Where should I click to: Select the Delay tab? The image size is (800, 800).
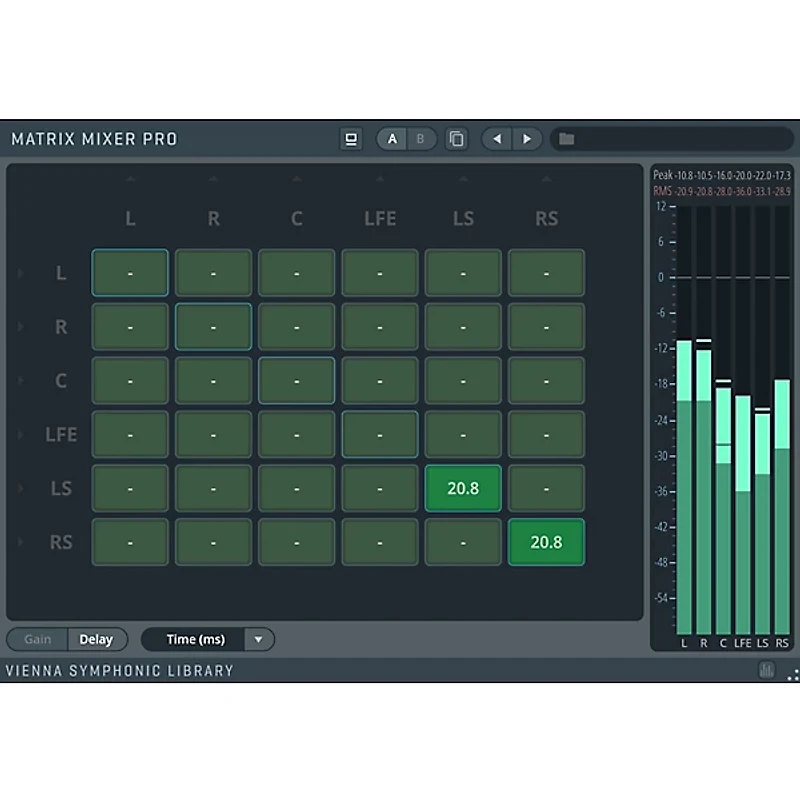pyautogui.click(x=96, y=639)
